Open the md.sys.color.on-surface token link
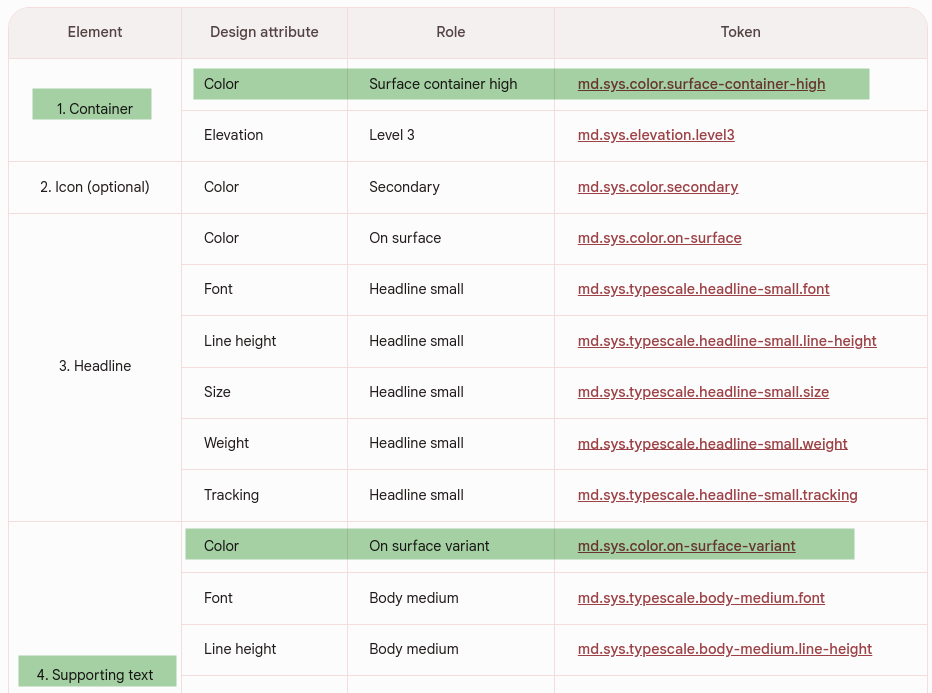932x693 pixels. pos(659,238)
